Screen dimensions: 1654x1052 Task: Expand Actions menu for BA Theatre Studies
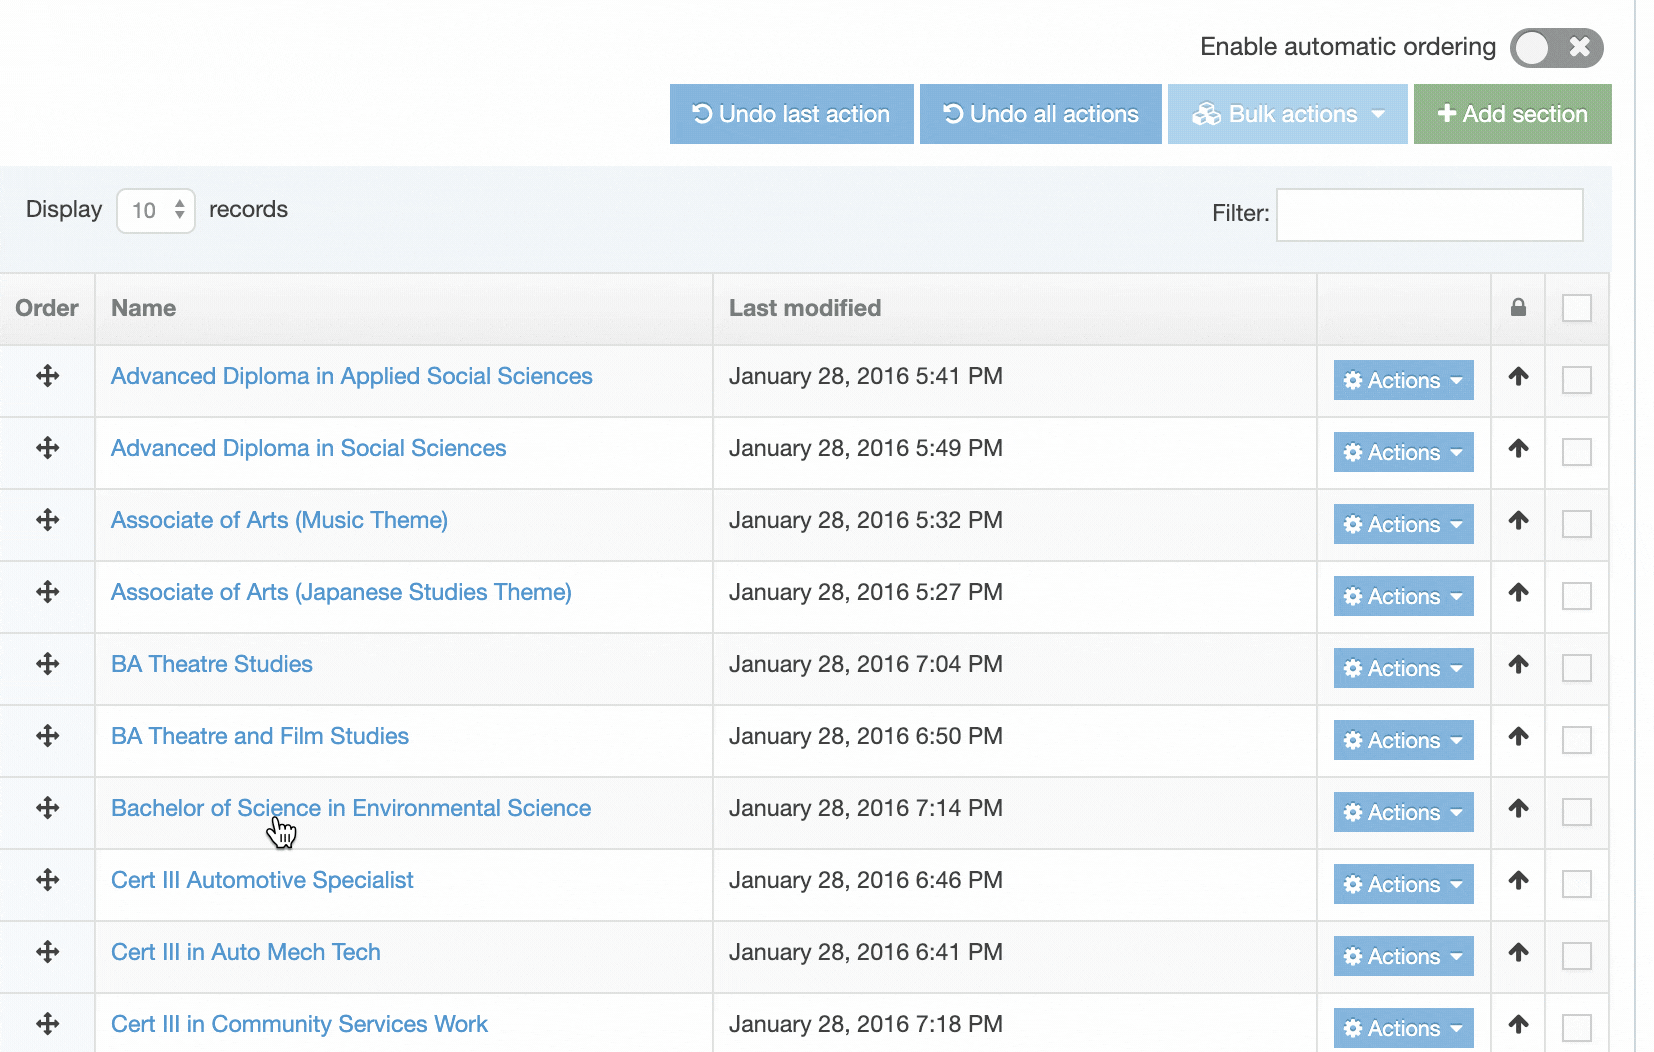coord(1403,668)
